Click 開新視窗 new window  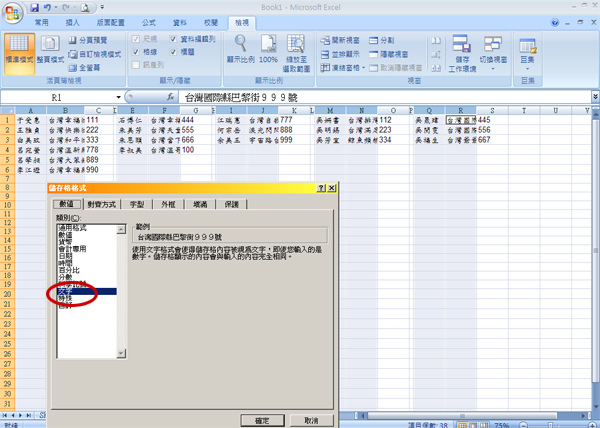coord(340,40)
